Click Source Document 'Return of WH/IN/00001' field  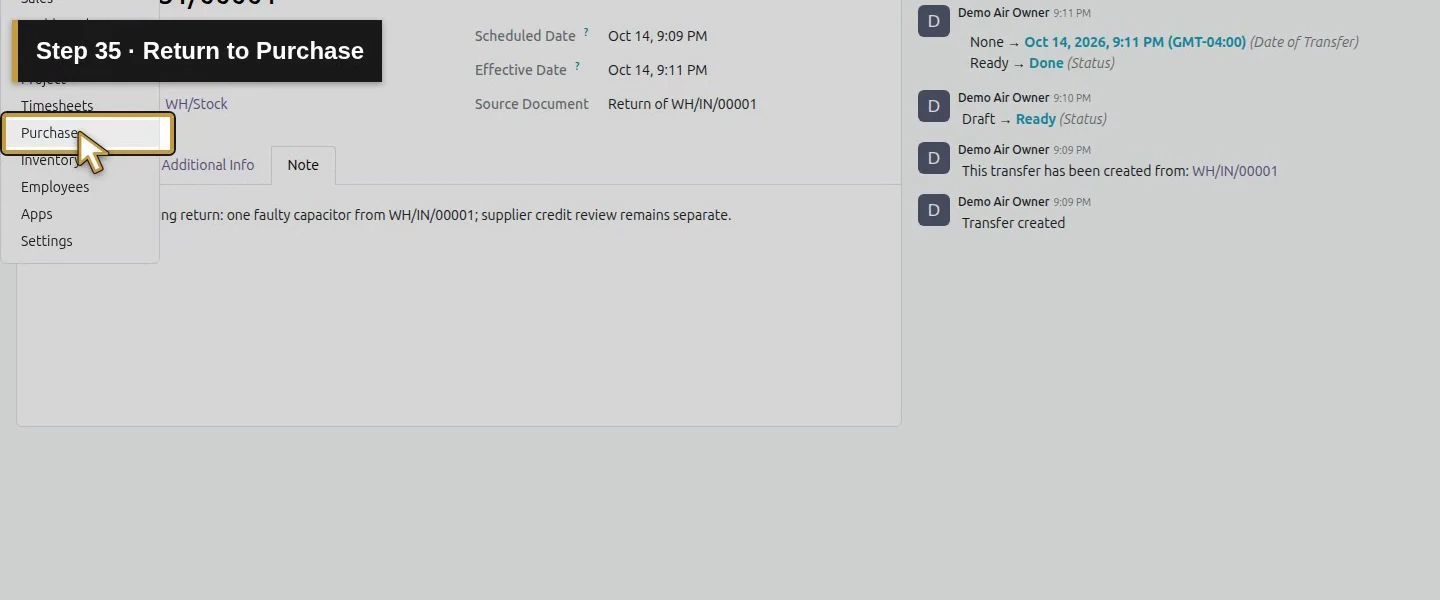click(682, 104)
